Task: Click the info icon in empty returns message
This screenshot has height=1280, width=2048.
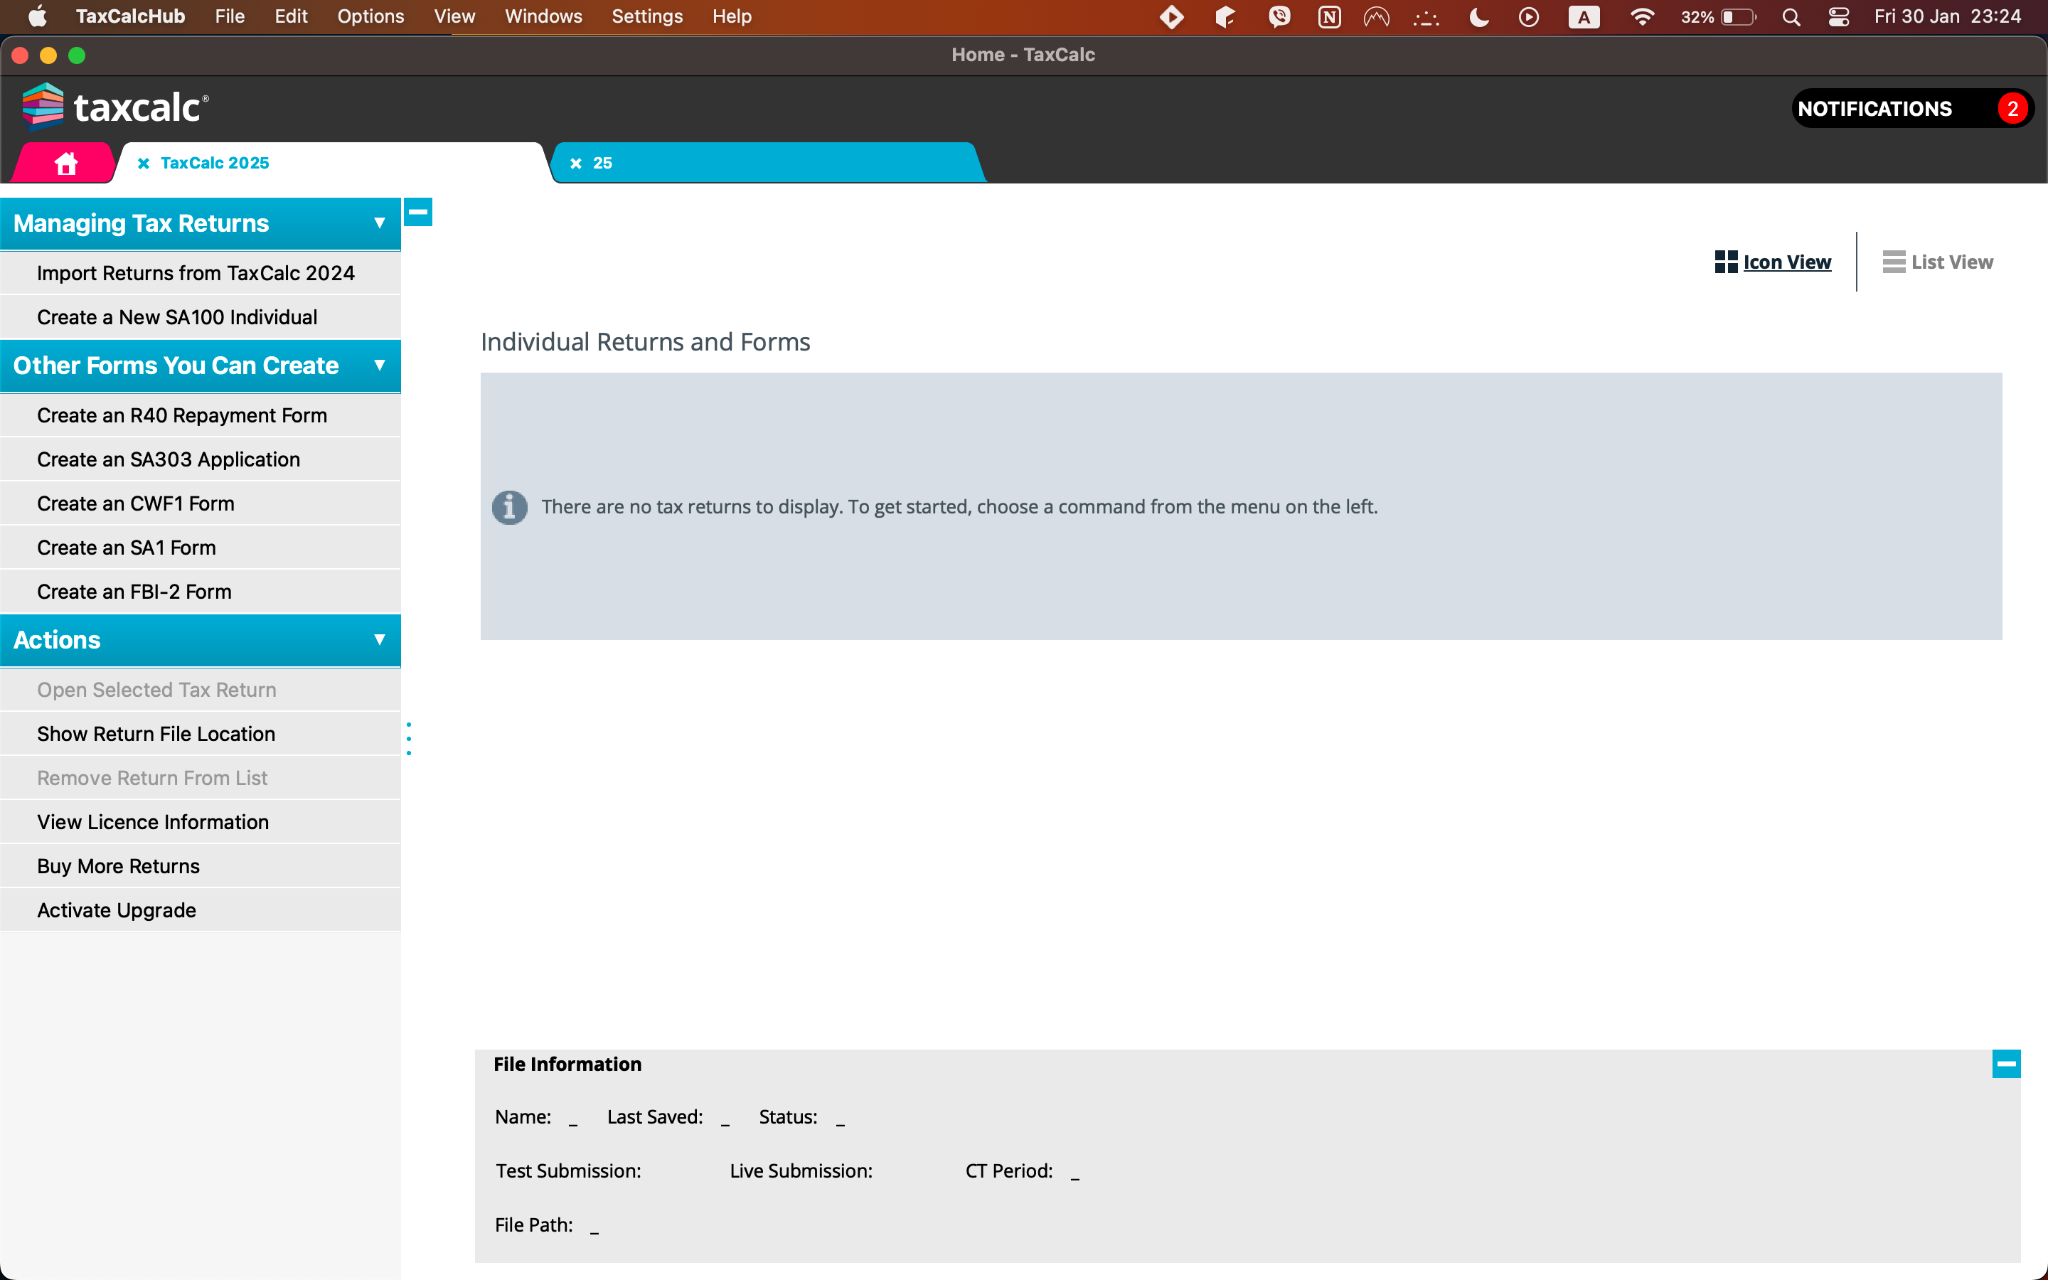Action: click(x=509, y=507)
